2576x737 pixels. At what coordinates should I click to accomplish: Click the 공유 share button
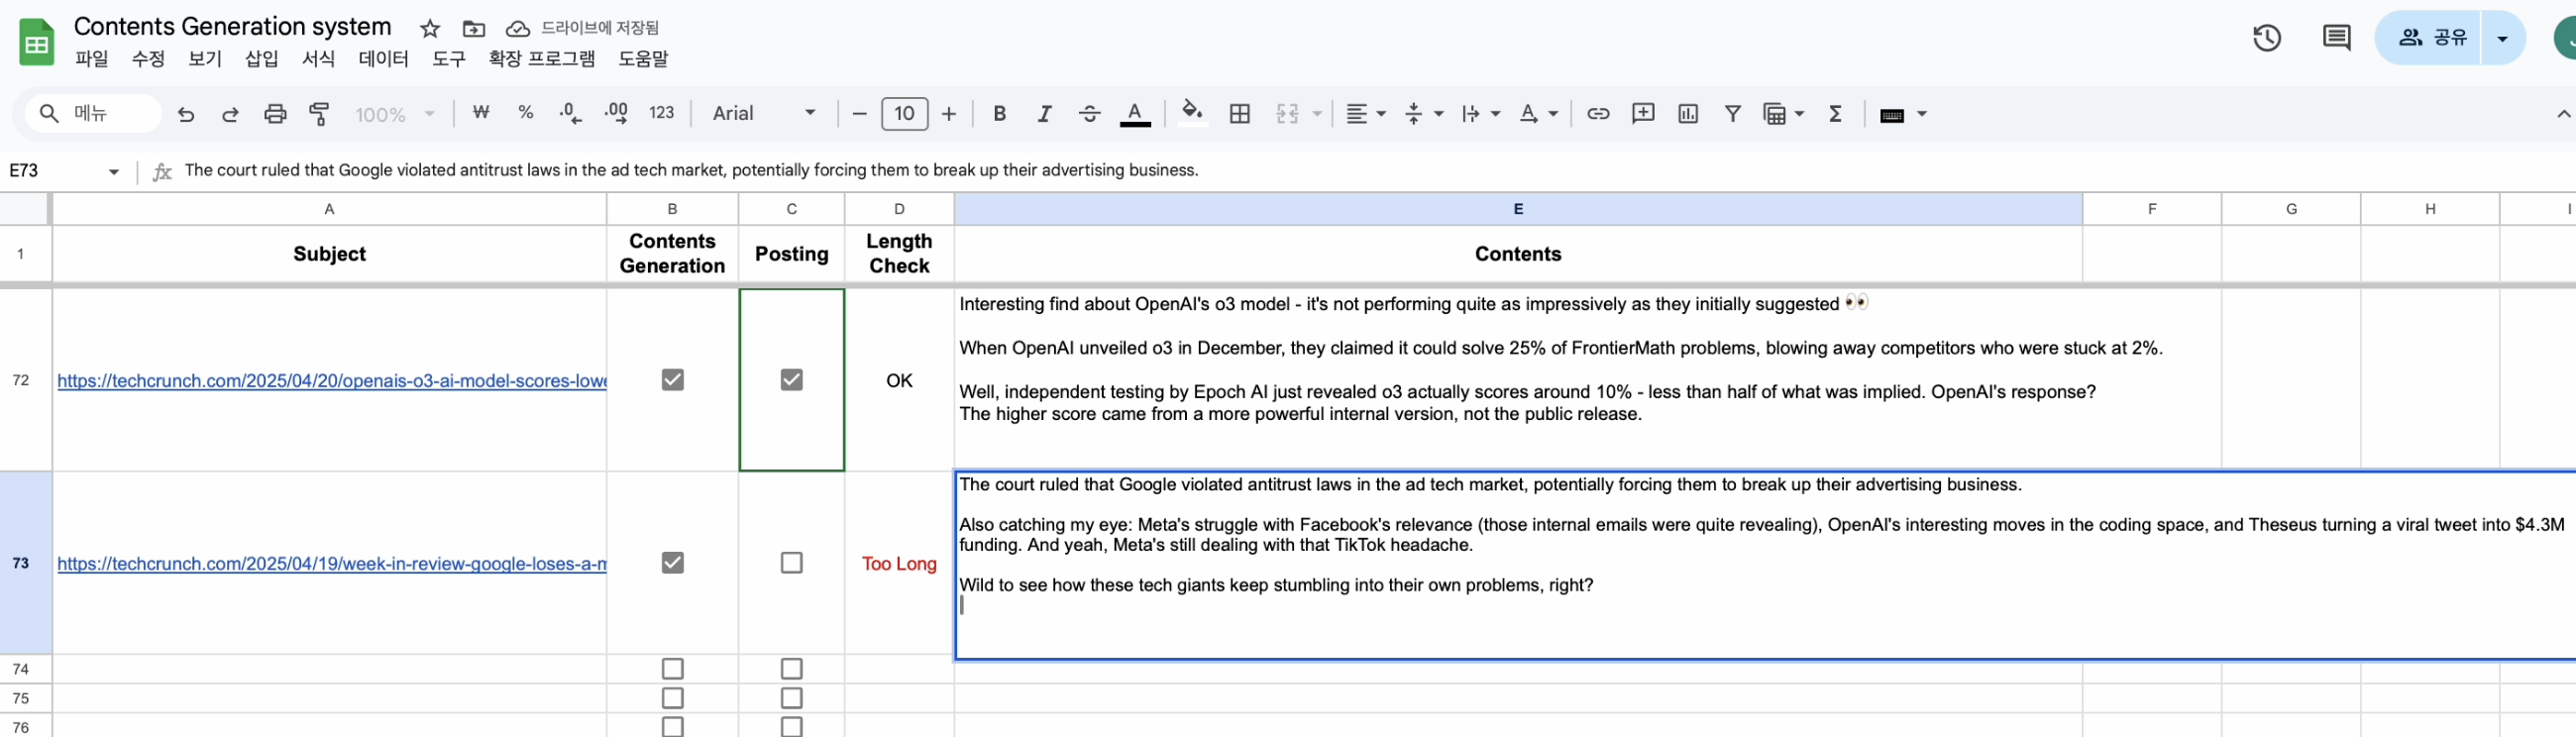(x=2431, y=38)
